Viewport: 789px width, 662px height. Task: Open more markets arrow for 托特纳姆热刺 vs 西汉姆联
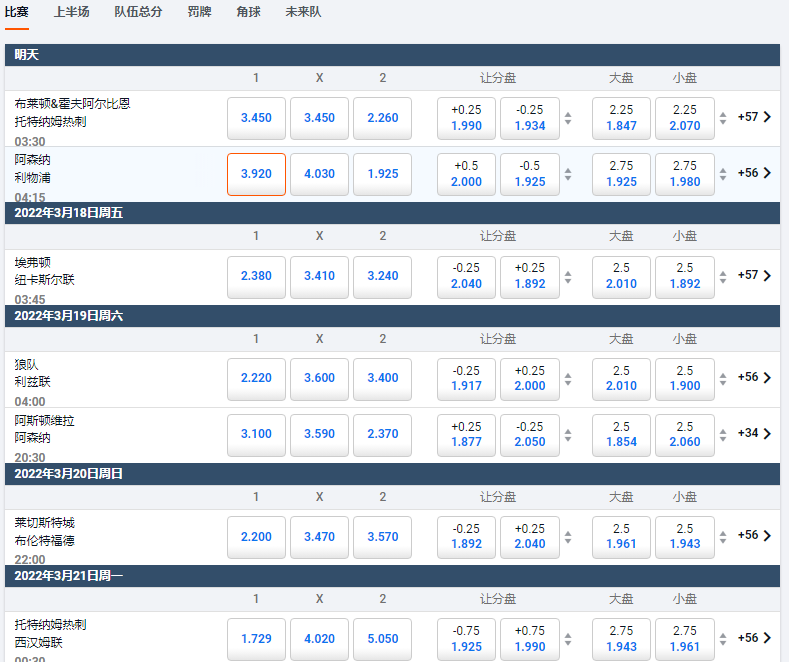coord(767,638)
